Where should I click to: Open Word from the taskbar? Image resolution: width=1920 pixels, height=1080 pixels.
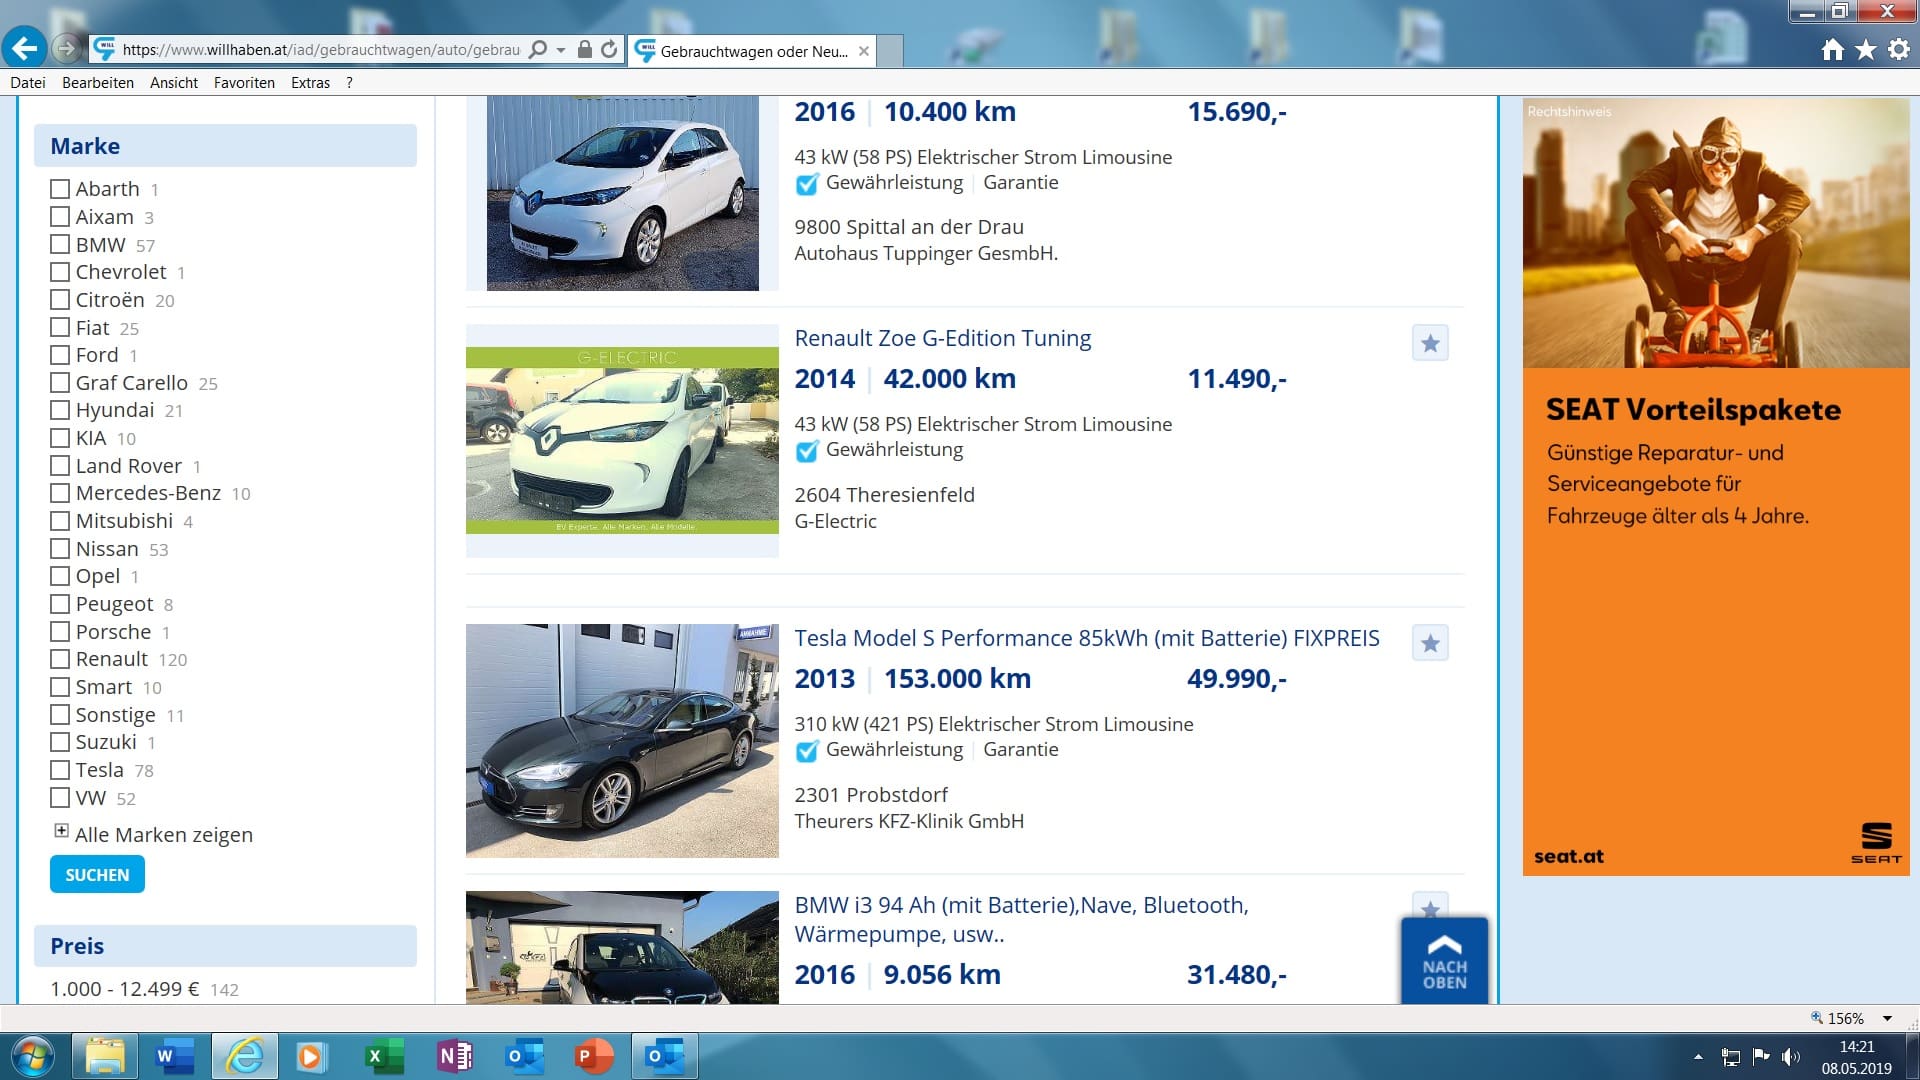click(x=174, y=1057)
